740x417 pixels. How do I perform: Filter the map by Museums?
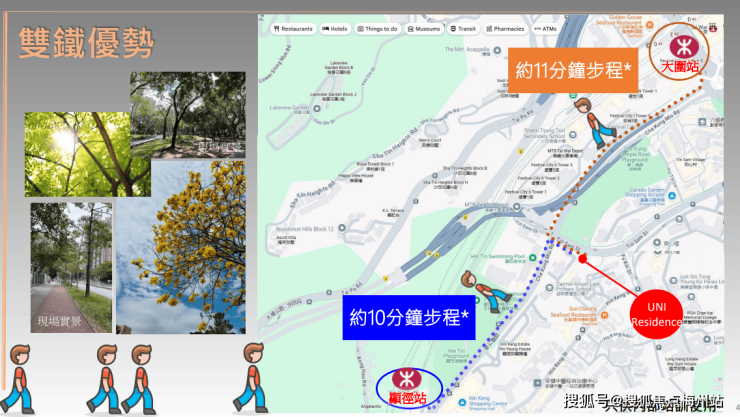424,29
